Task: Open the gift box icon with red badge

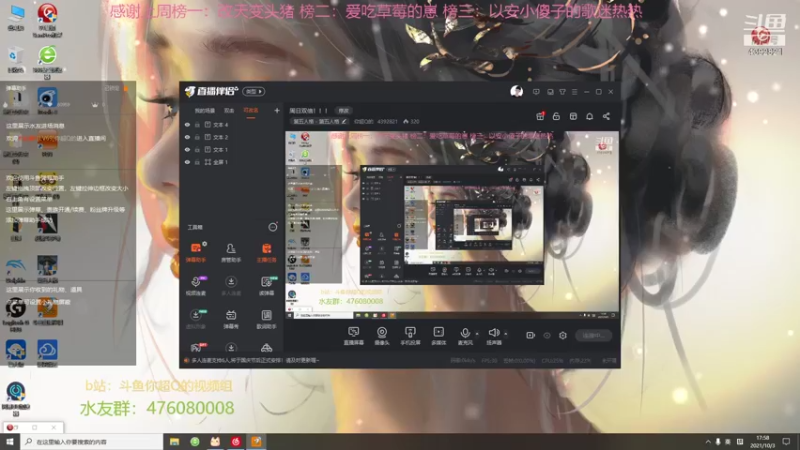Action: [x=540, y=116]
